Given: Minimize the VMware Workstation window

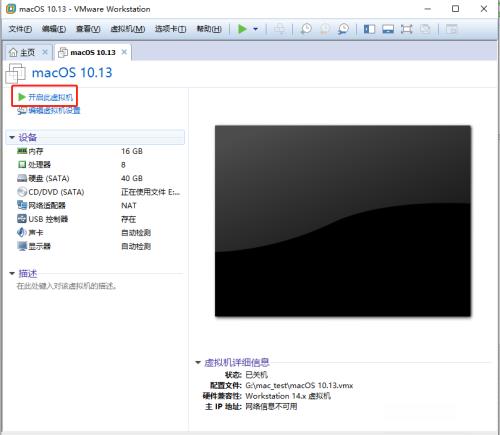Looking at the screenshot, I should tap(428, 9).
